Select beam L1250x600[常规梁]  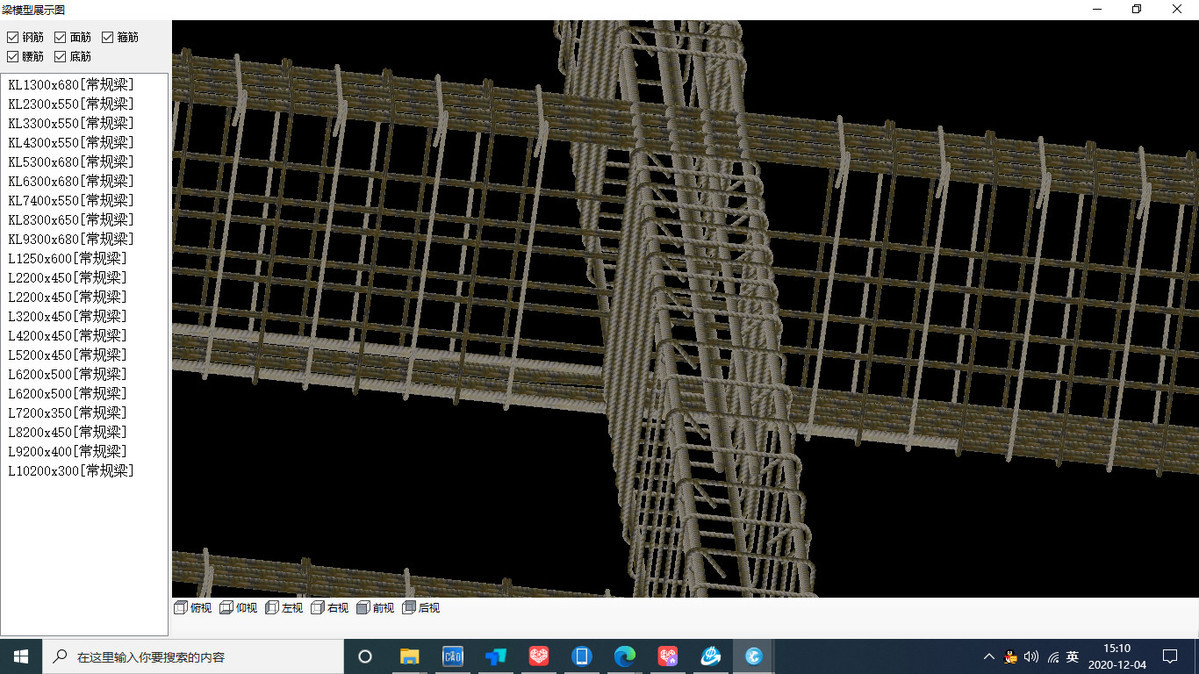point(67,258)
